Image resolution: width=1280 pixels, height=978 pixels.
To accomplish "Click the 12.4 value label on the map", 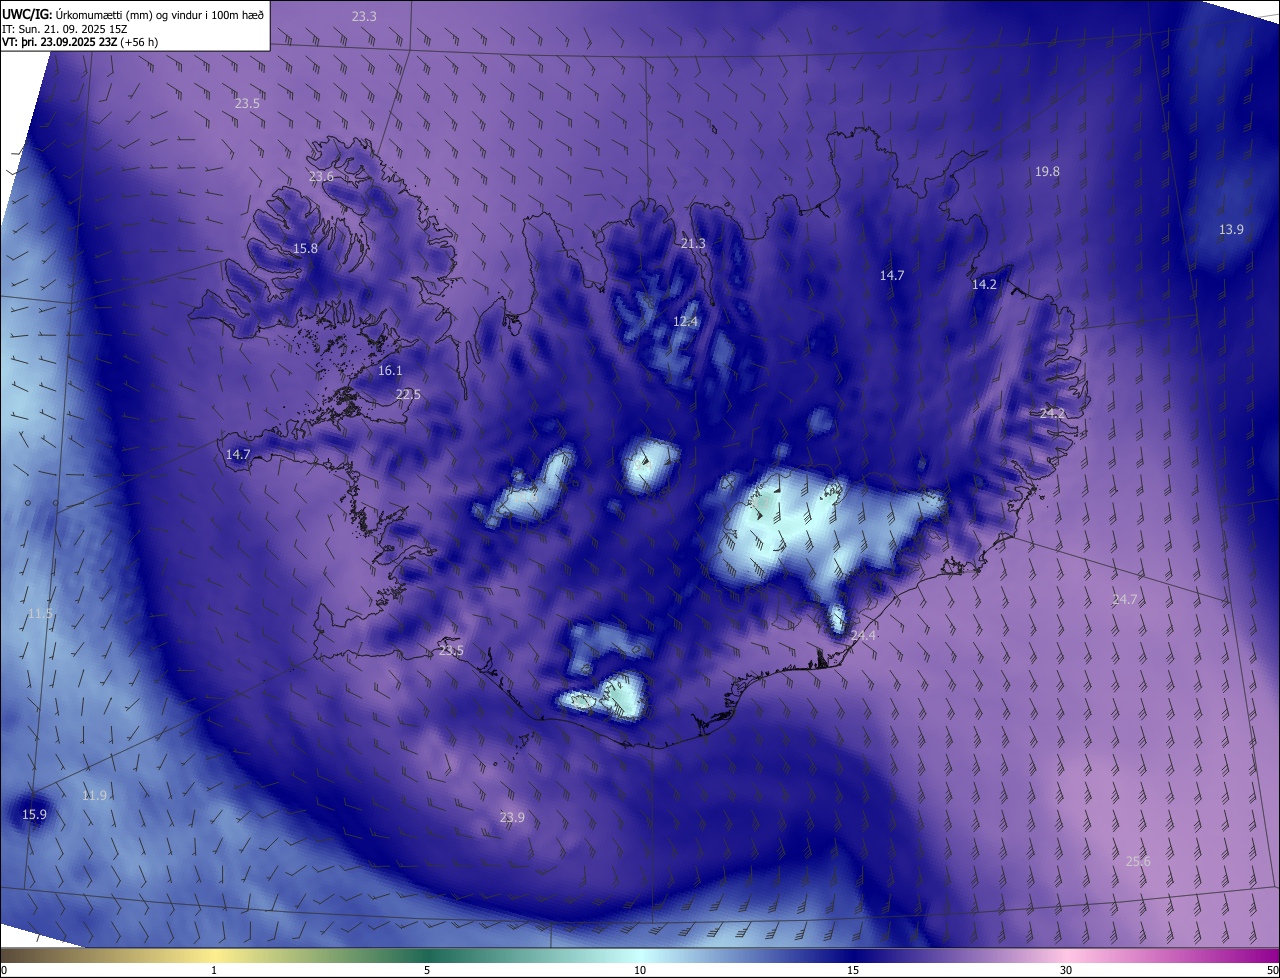I will (x=685, y=322).
